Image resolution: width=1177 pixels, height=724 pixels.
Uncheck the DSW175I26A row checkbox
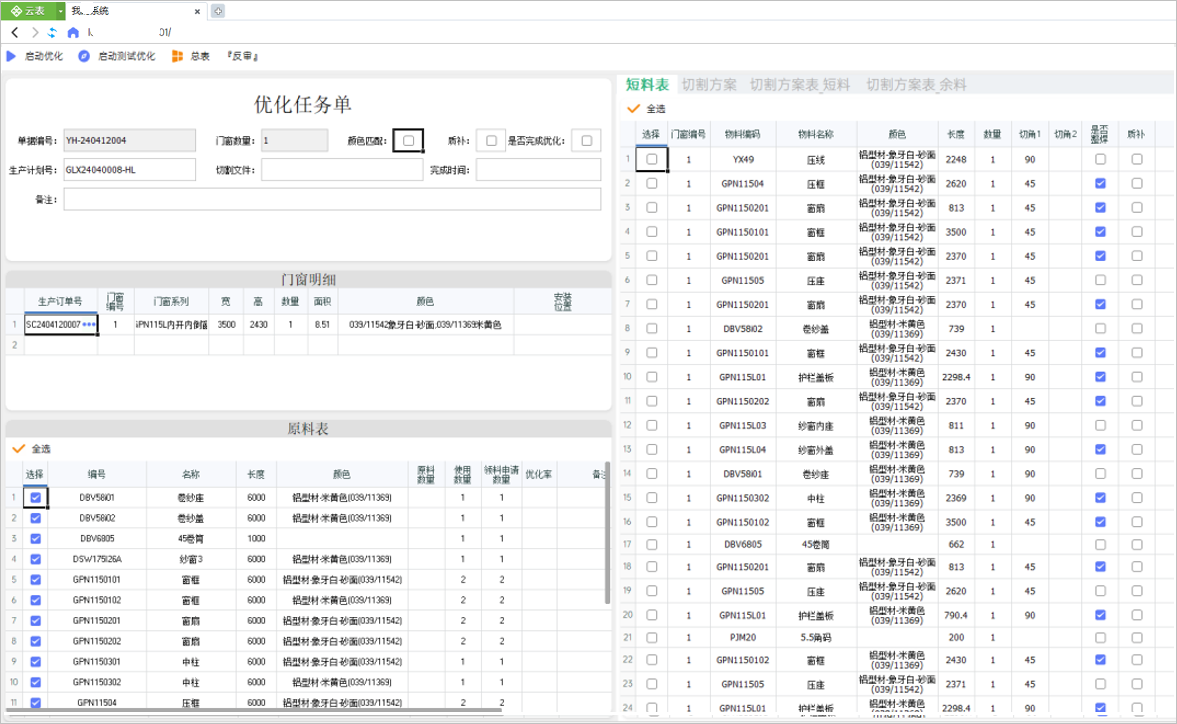pyautogui.click(x=35, y=559)
